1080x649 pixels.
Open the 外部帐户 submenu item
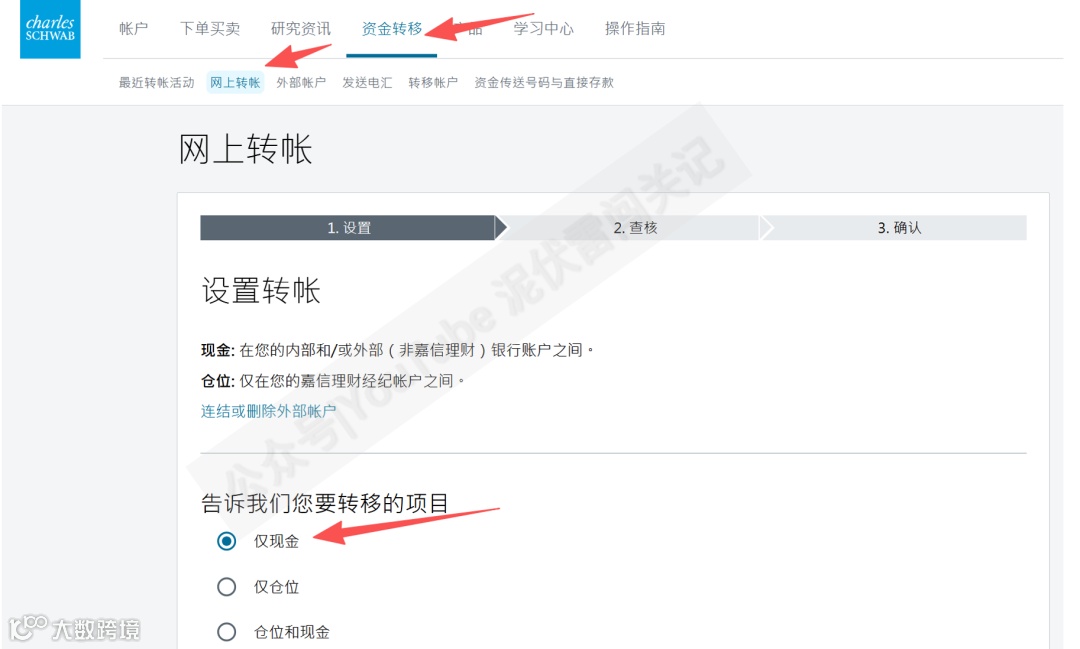point(301,83)
